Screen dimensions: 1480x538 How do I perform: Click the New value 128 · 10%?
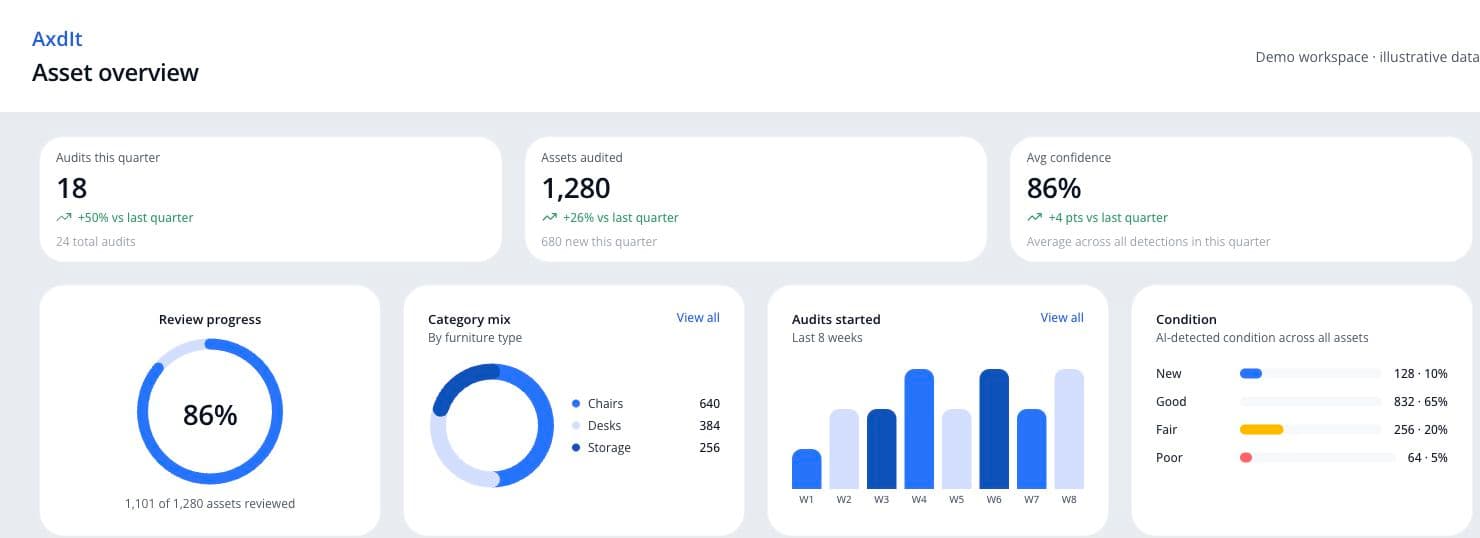pos(1421,373)
